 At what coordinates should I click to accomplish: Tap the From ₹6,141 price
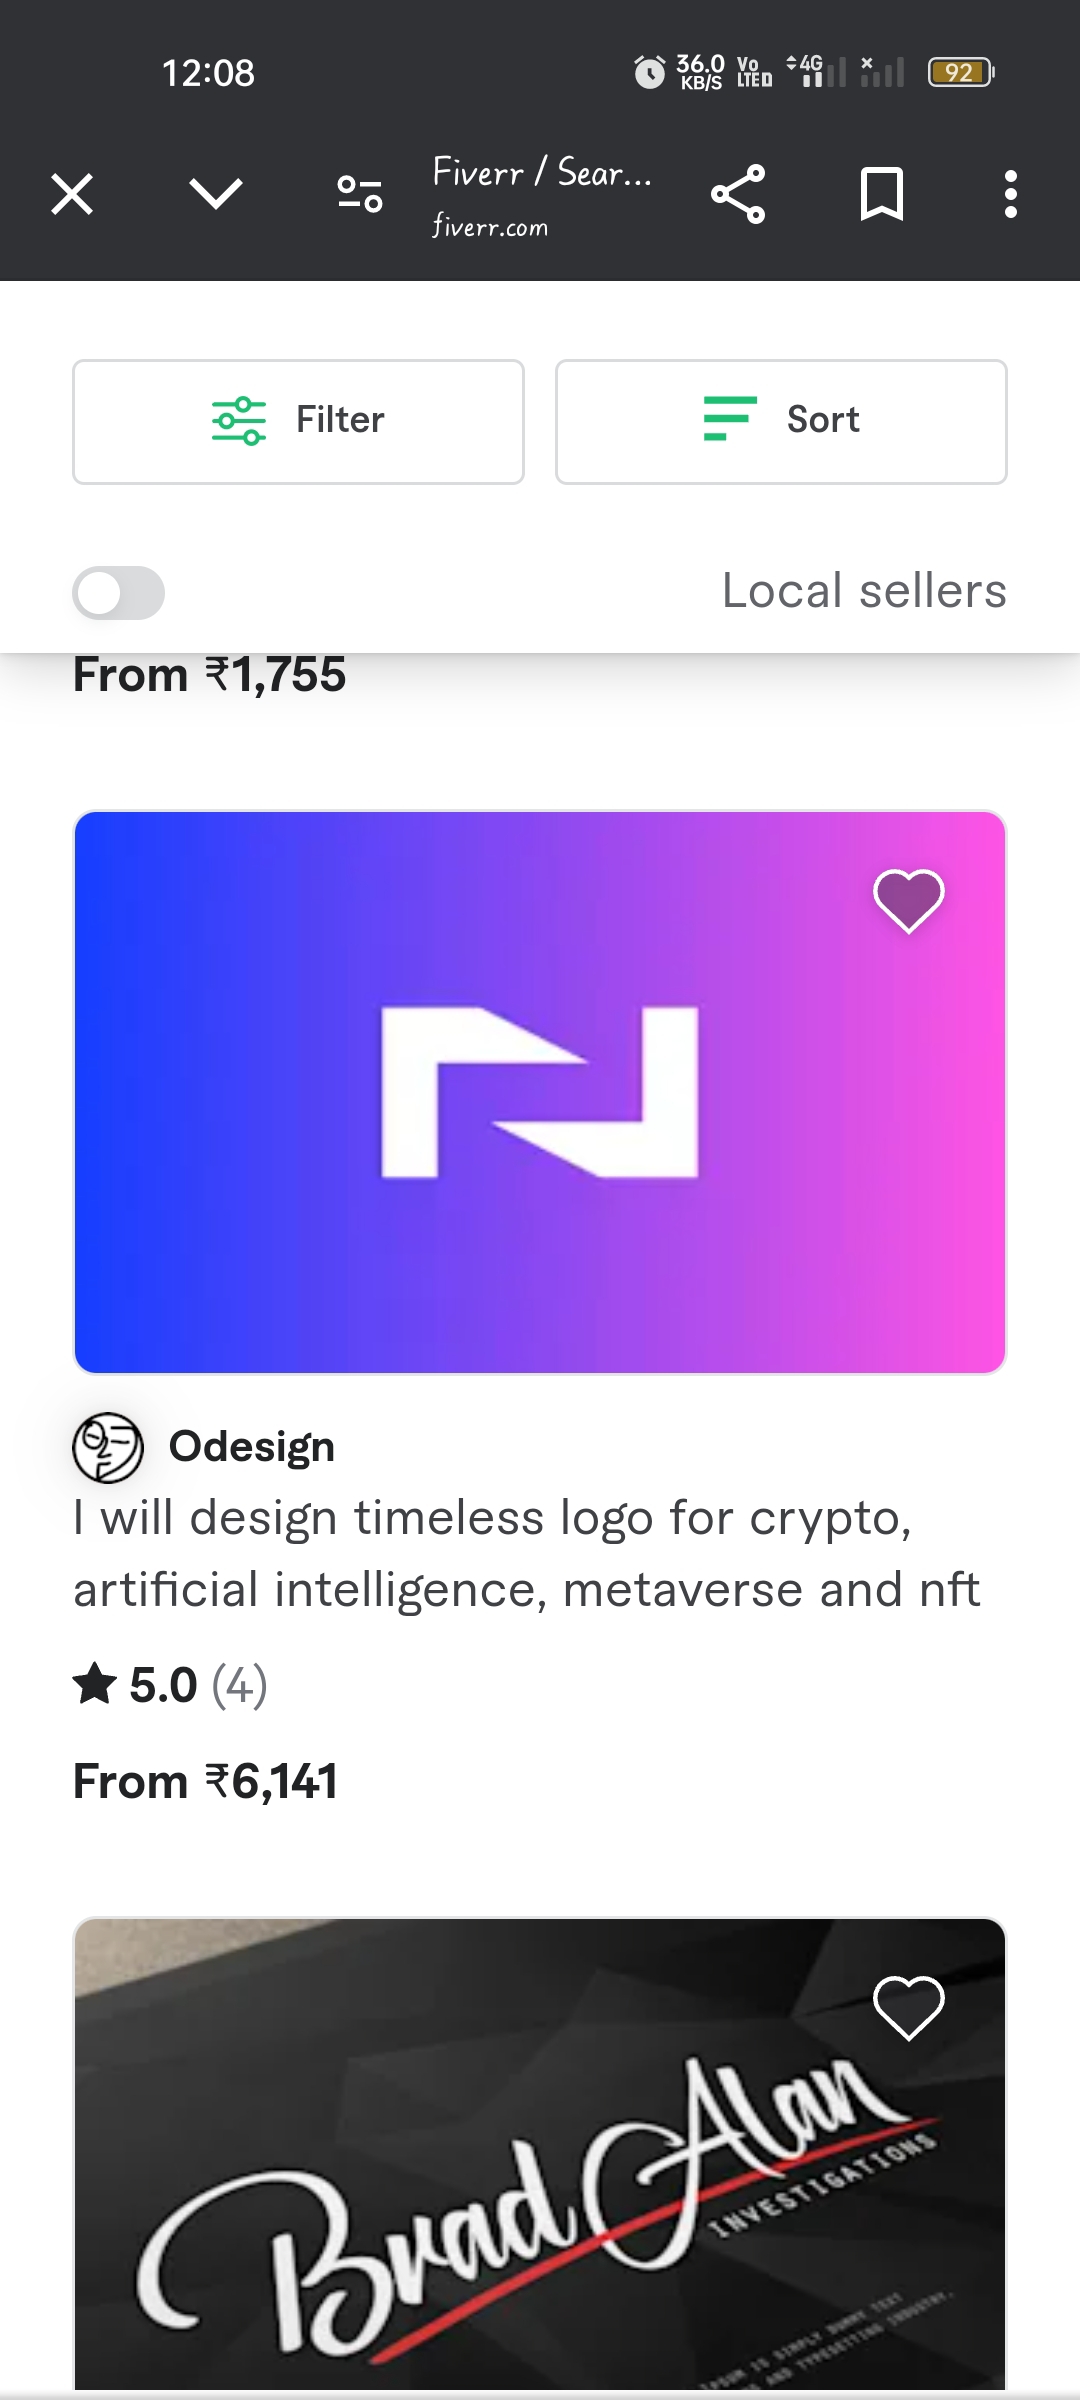coord(205,1781)
